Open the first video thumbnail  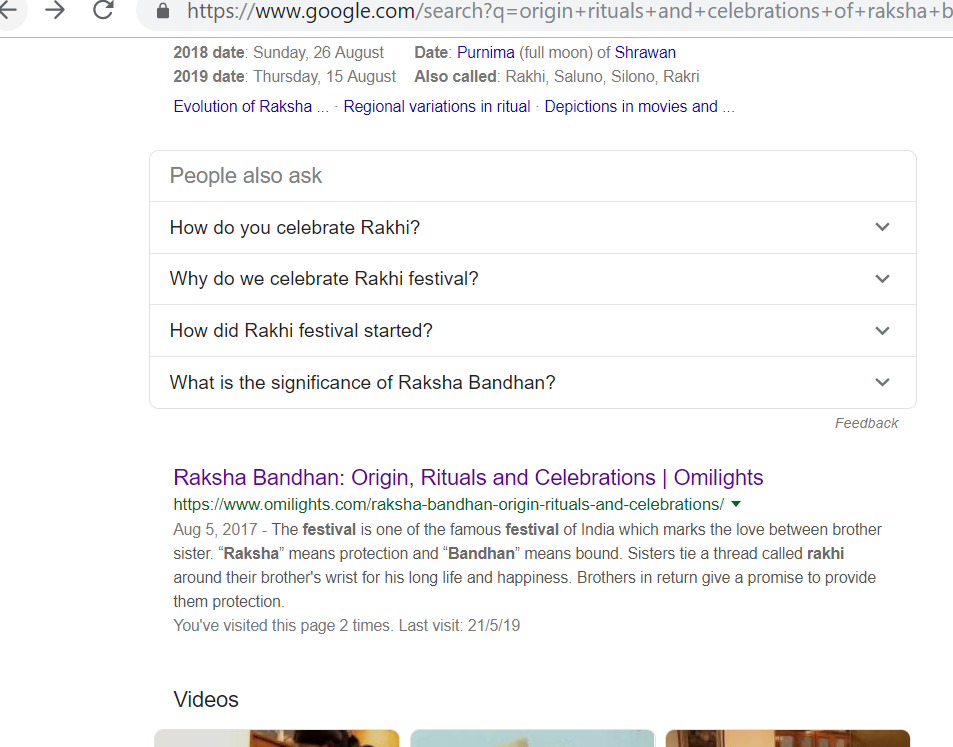tap(276, 738)
